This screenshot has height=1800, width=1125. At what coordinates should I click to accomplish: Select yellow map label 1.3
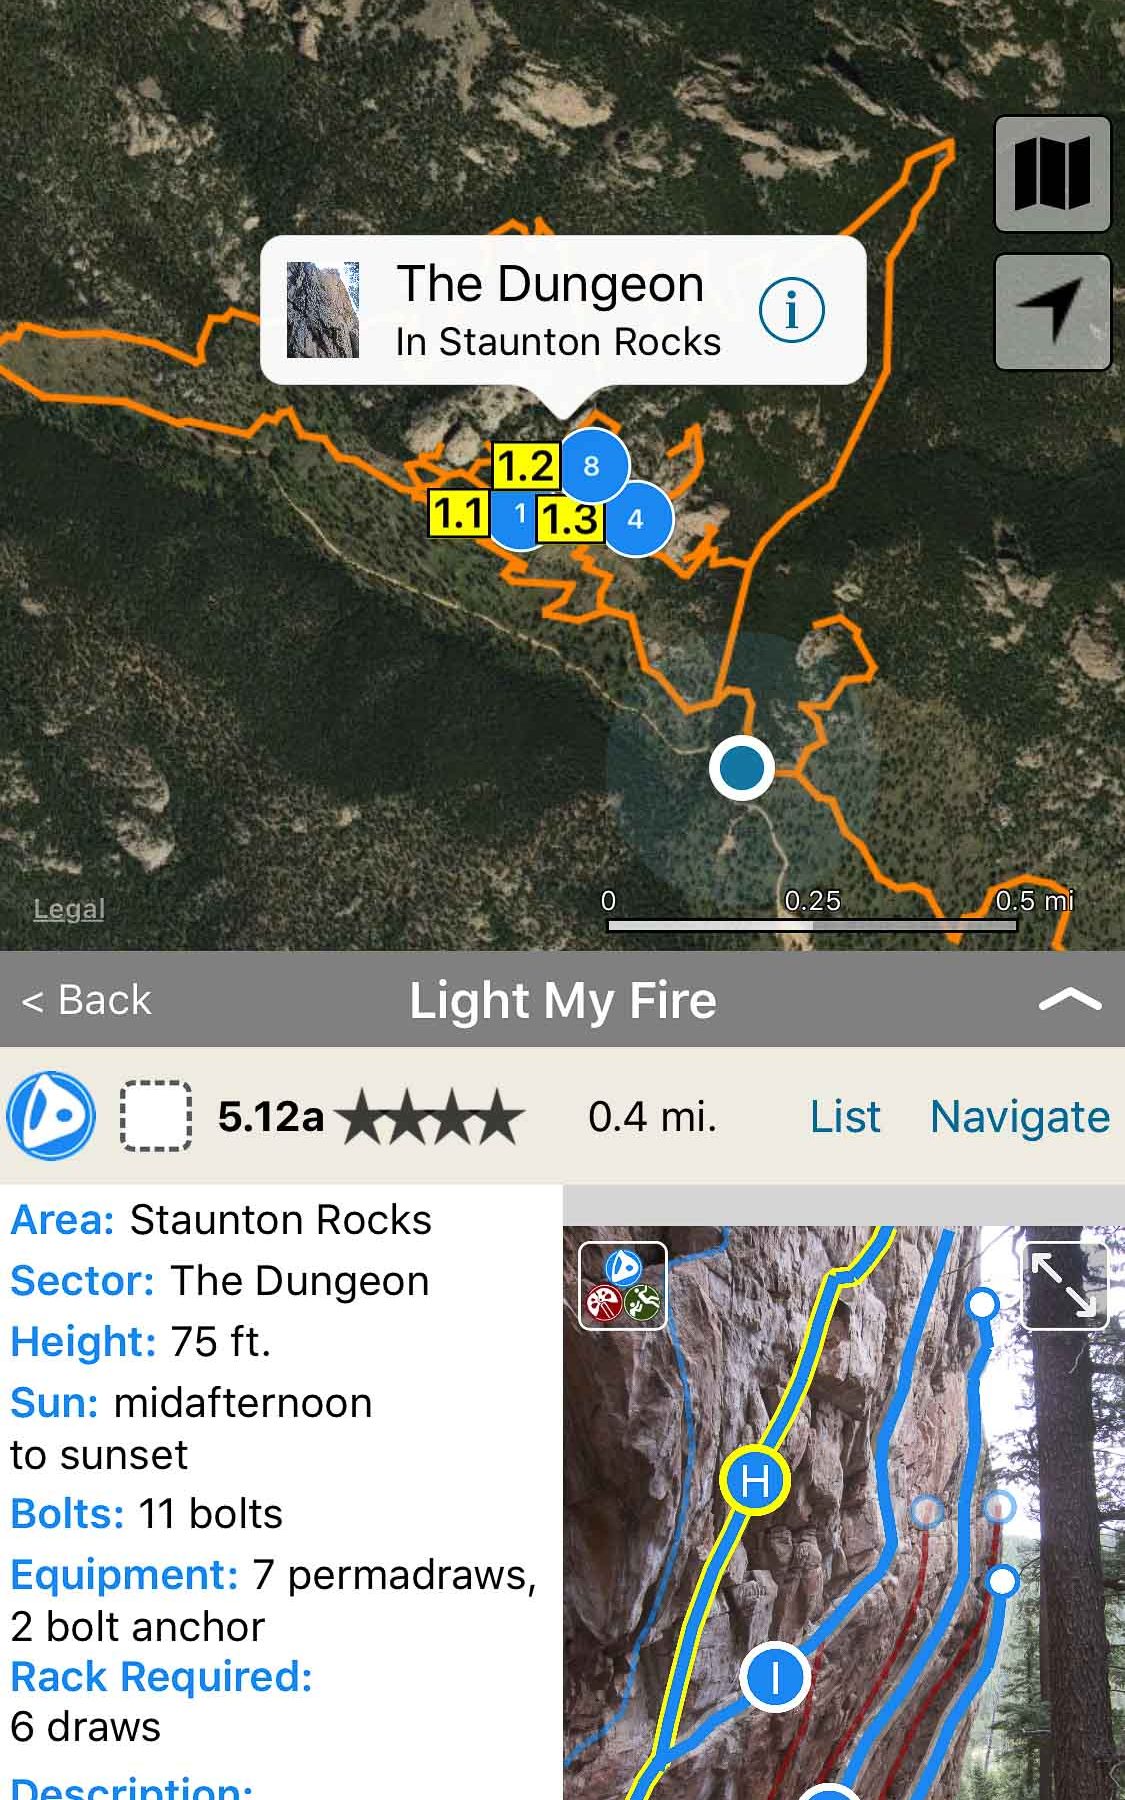click(x=570, y=520)
